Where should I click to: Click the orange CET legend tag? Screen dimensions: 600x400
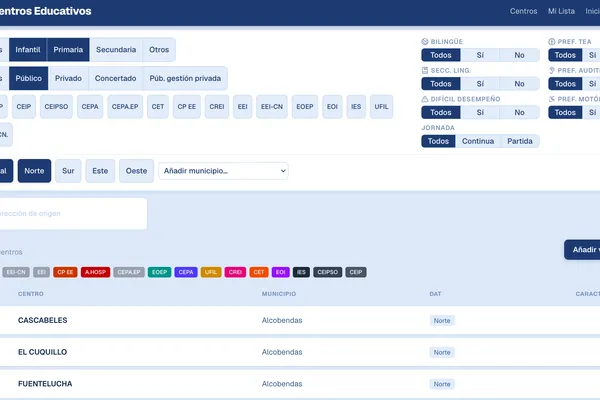[259, 272]
